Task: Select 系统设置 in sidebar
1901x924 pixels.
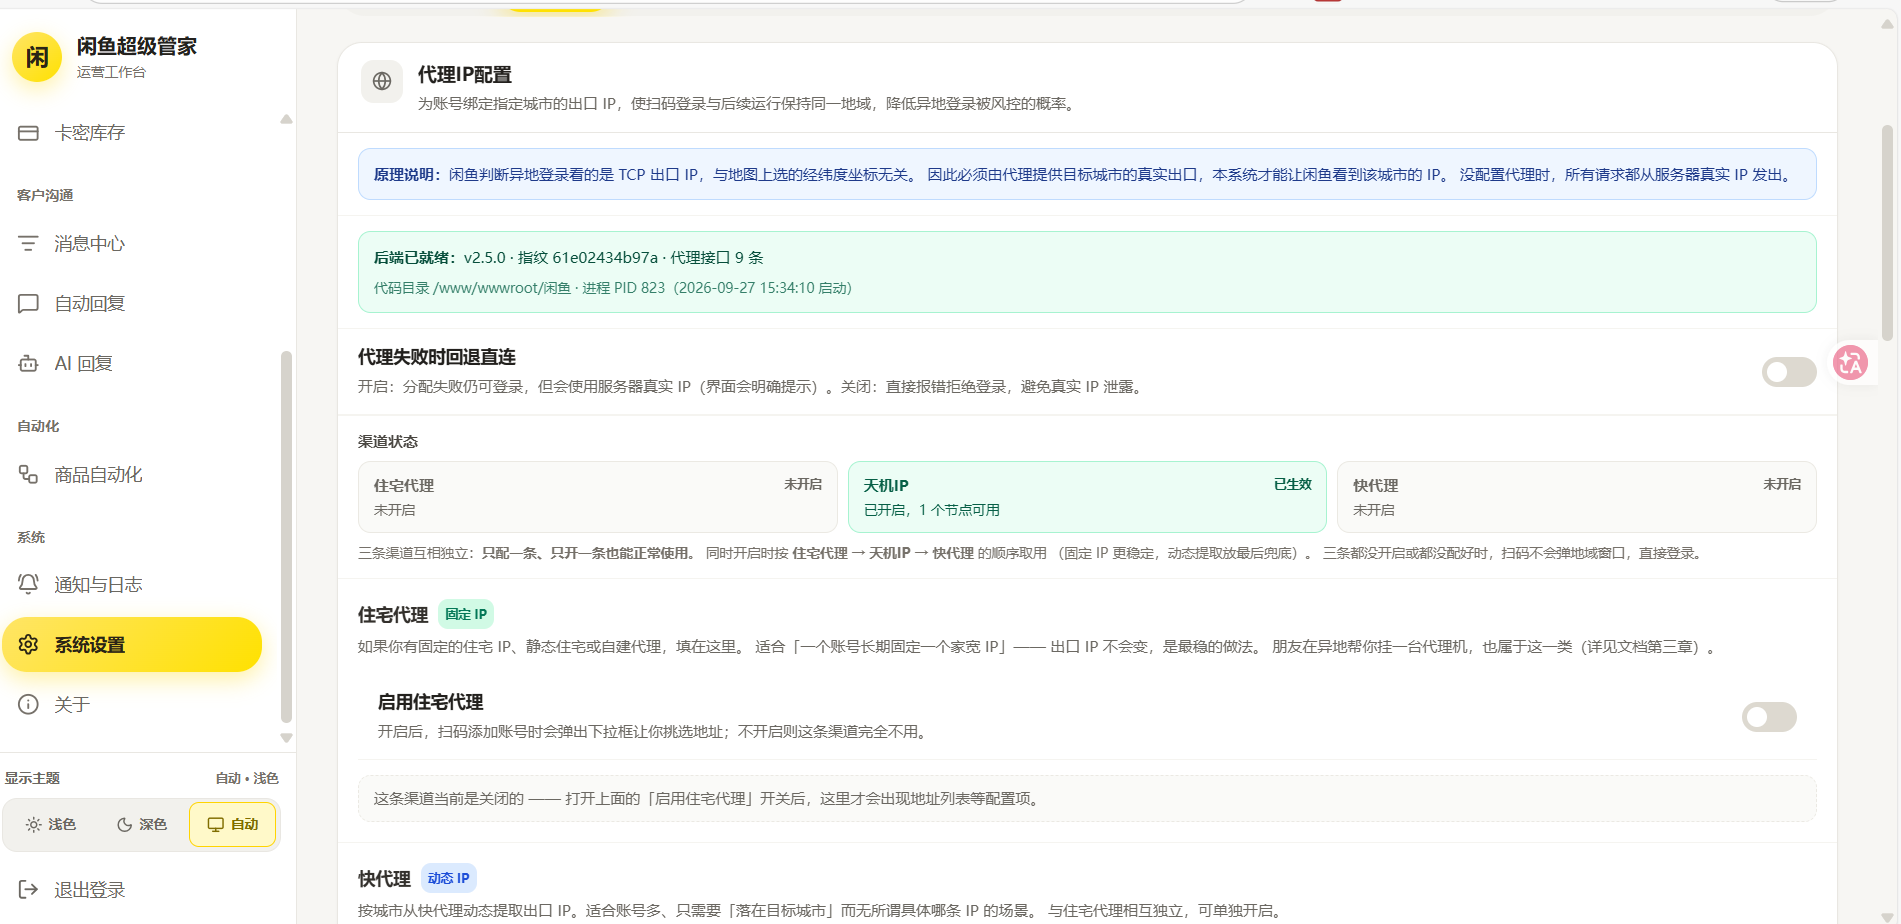Action: pyautogui.click(x=132, y=645)
